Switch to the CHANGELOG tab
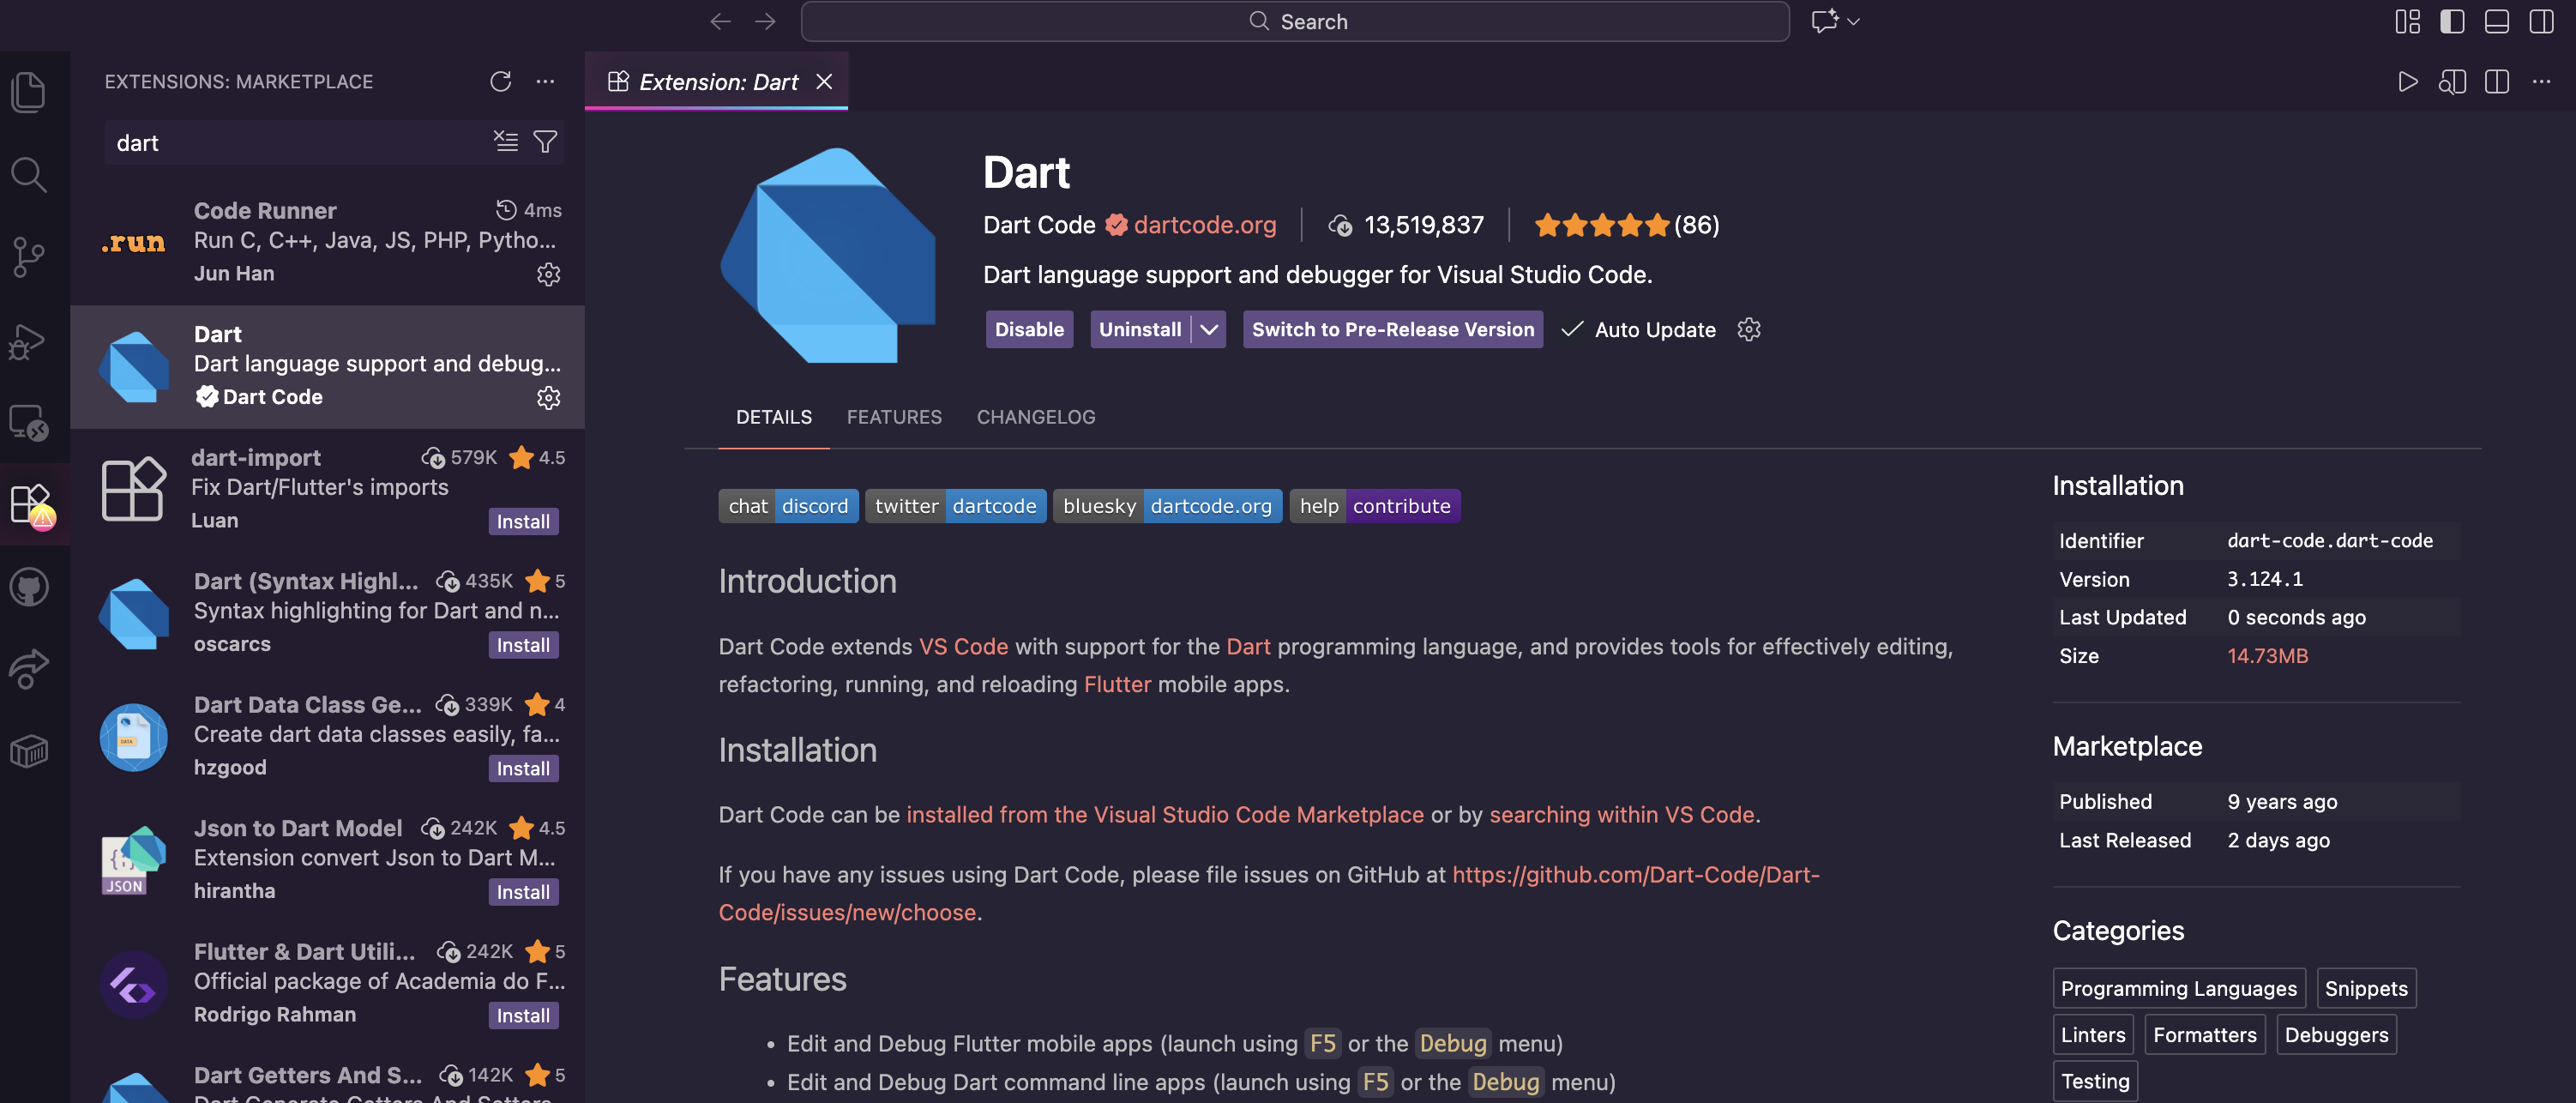 click(1035, 417)
